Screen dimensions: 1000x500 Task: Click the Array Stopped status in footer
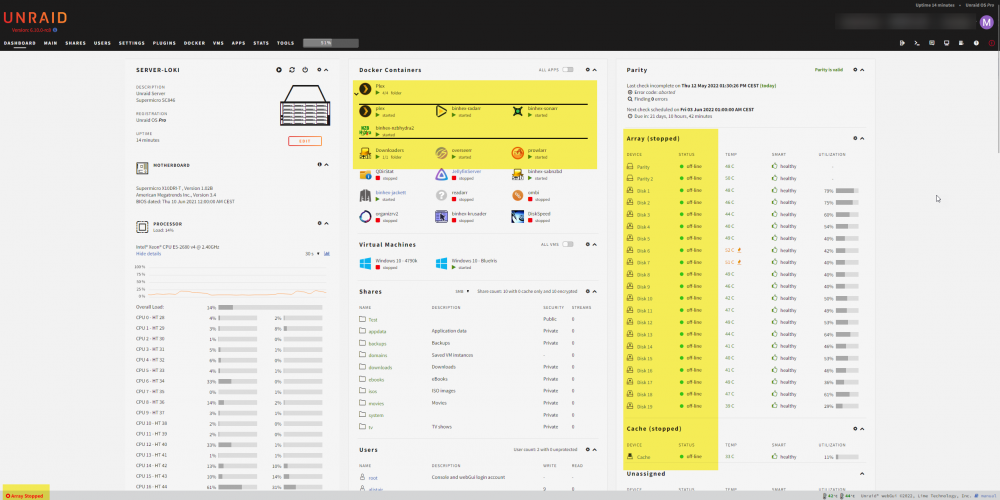24,496
